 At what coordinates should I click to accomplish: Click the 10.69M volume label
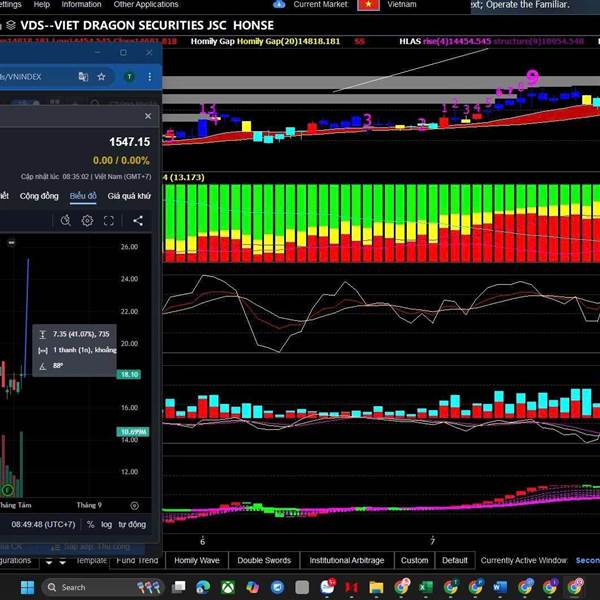click(x=132, y=432)
